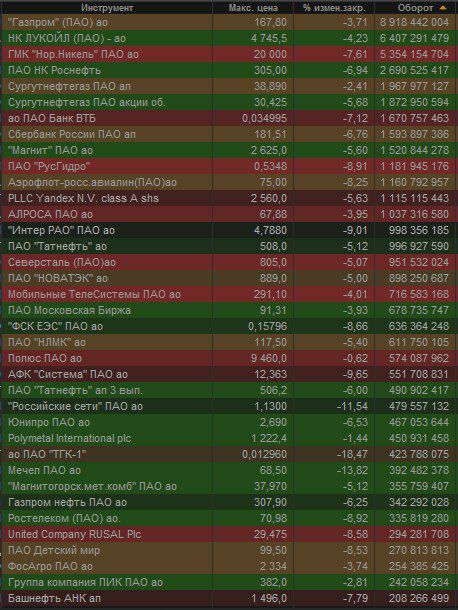Viewport: 458px width, 610px height.
Task: Click Банк ВТБ max price 0,034995
Action: [265, 118]
